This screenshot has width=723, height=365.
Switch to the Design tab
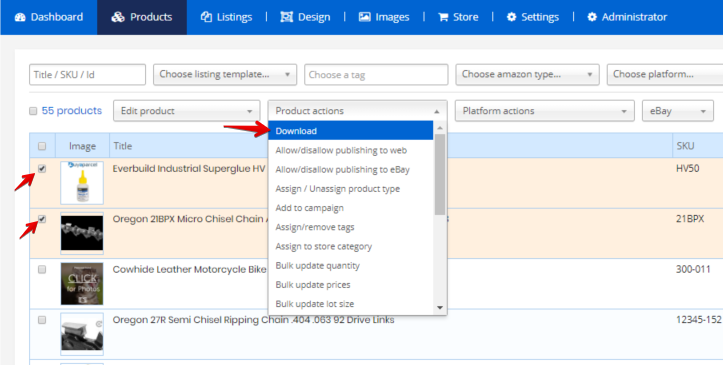[x=305, y=17]
